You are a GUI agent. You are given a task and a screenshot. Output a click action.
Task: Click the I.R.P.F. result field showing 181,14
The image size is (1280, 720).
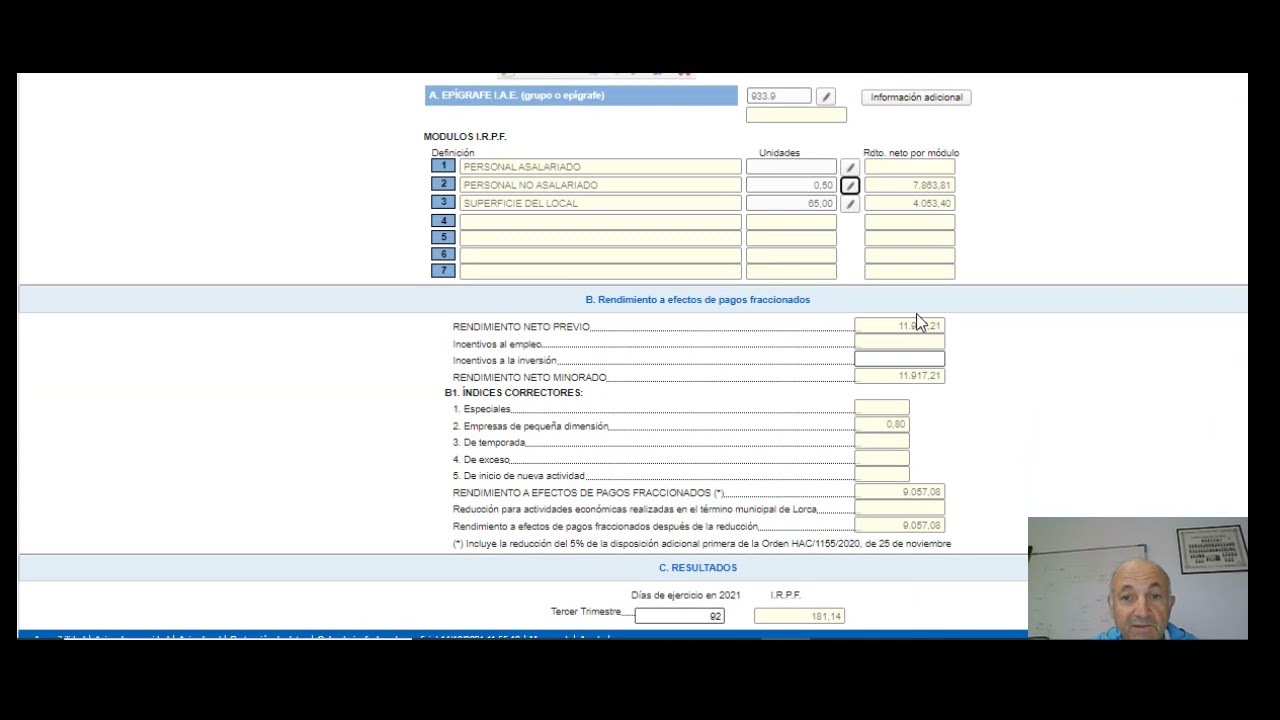pos(800,616)
